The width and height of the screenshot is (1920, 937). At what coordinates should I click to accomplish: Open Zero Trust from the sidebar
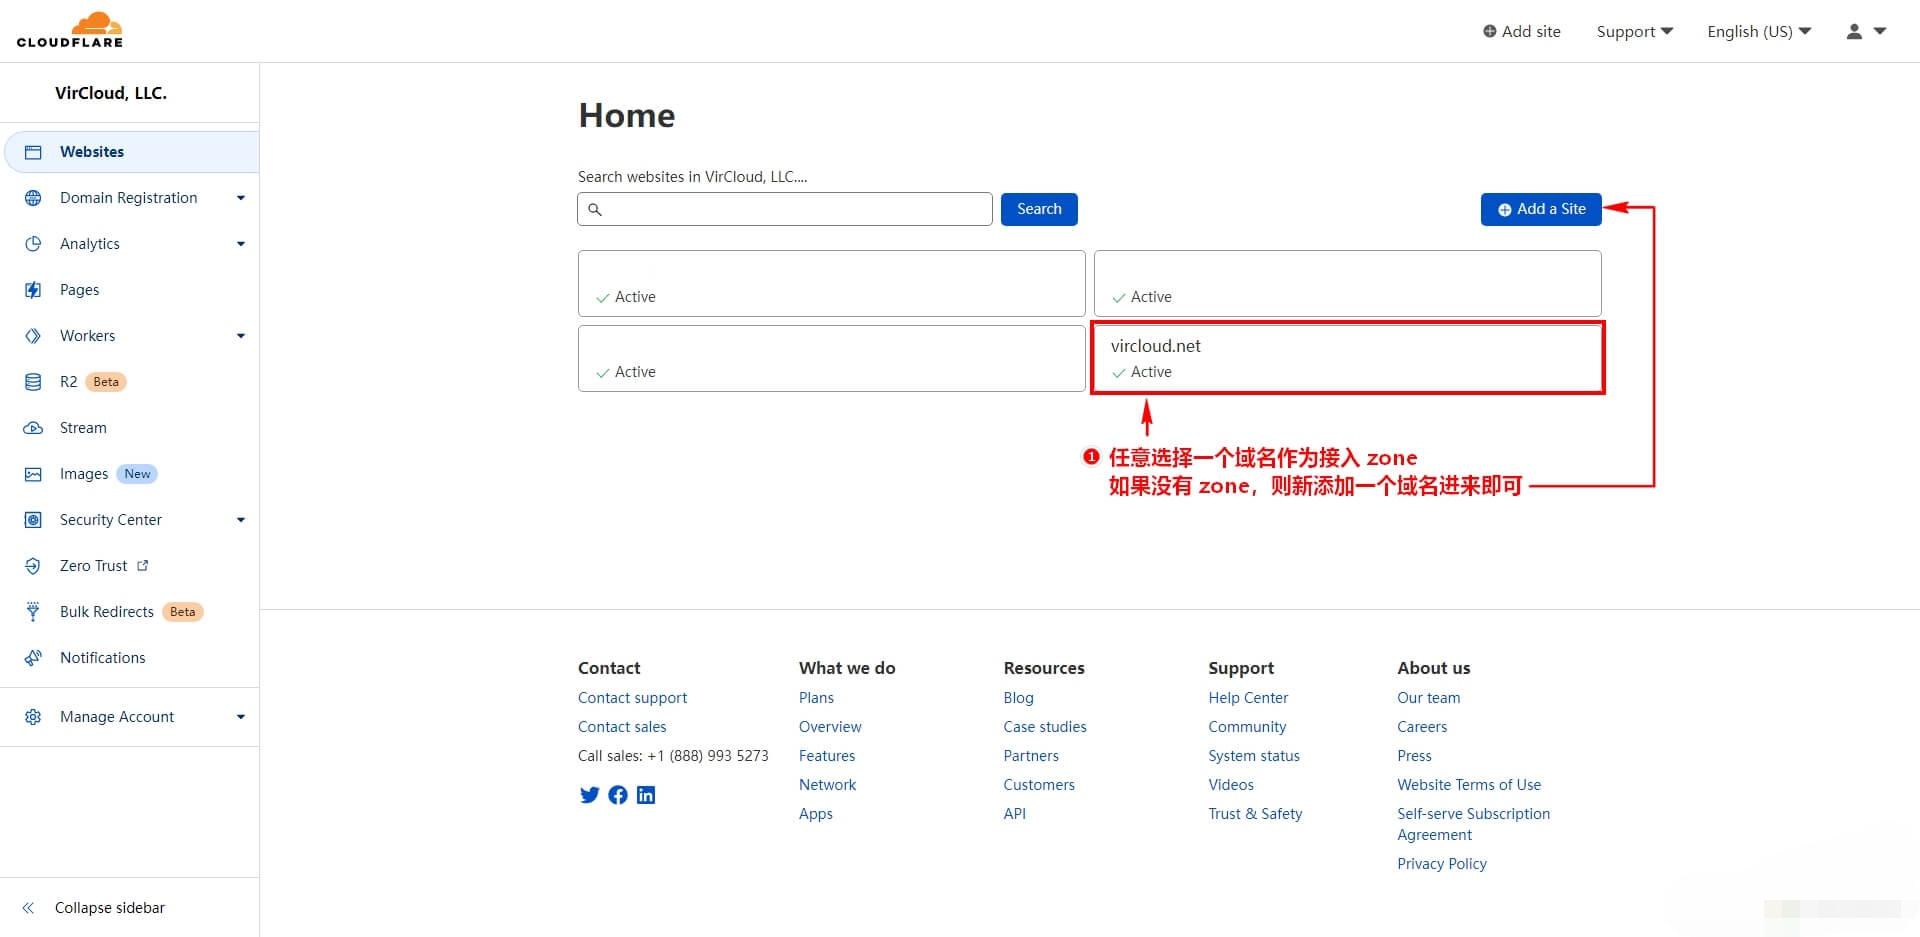(94, 566)
